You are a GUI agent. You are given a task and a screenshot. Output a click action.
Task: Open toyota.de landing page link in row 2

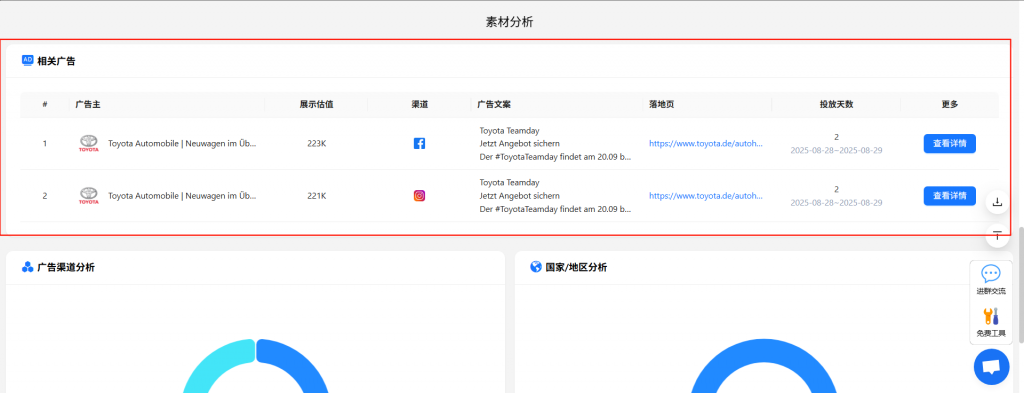(705, 195)
